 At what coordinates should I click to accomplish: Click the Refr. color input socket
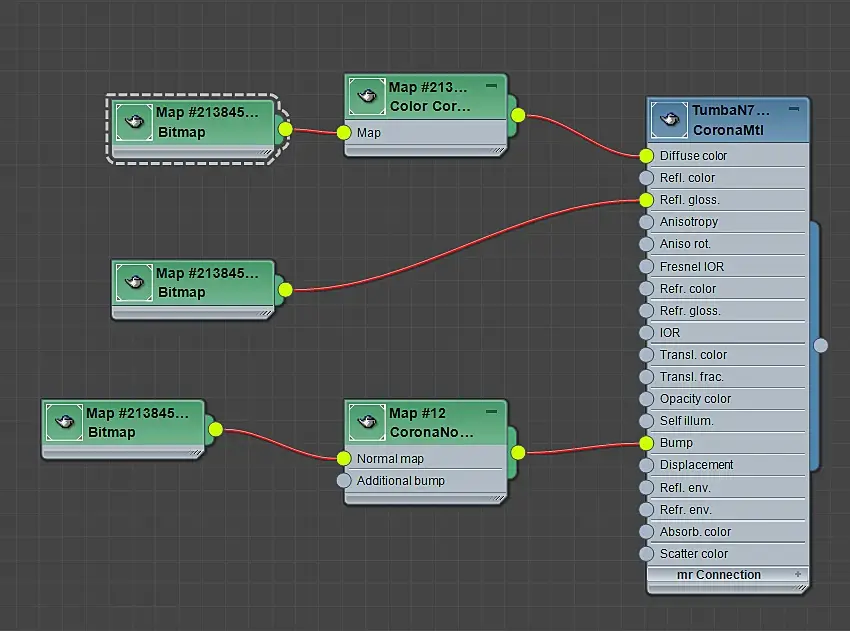(x=646, y=289)
